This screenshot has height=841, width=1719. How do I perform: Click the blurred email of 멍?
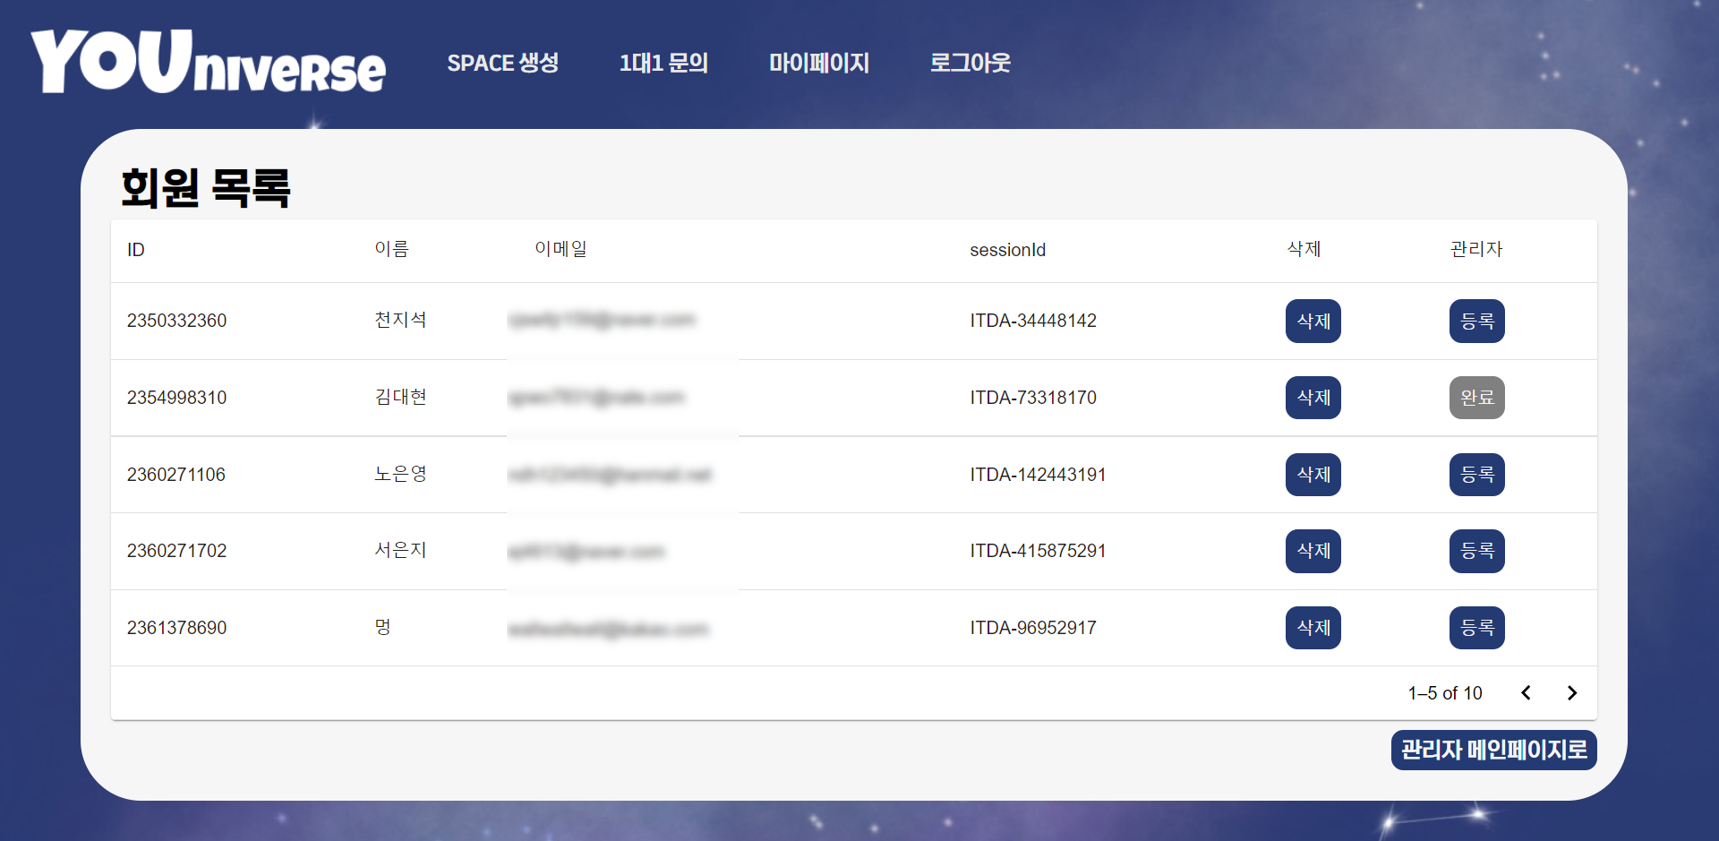[608, 629]
